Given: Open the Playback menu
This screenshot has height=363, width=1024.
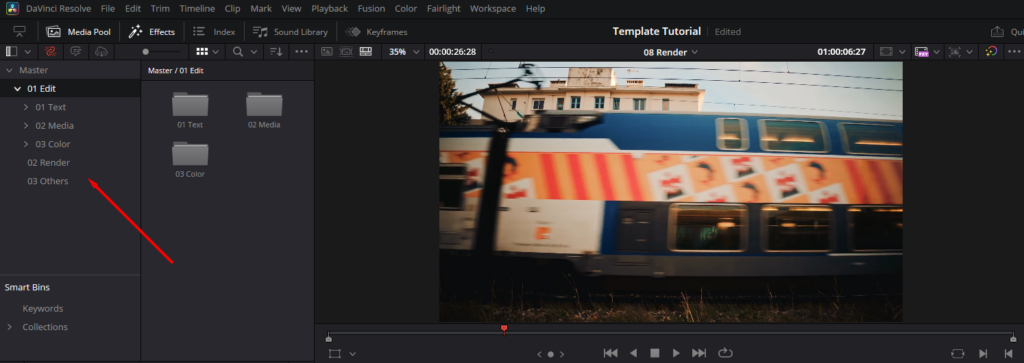Looking at the screenshot, I should [x=330, y=8].
